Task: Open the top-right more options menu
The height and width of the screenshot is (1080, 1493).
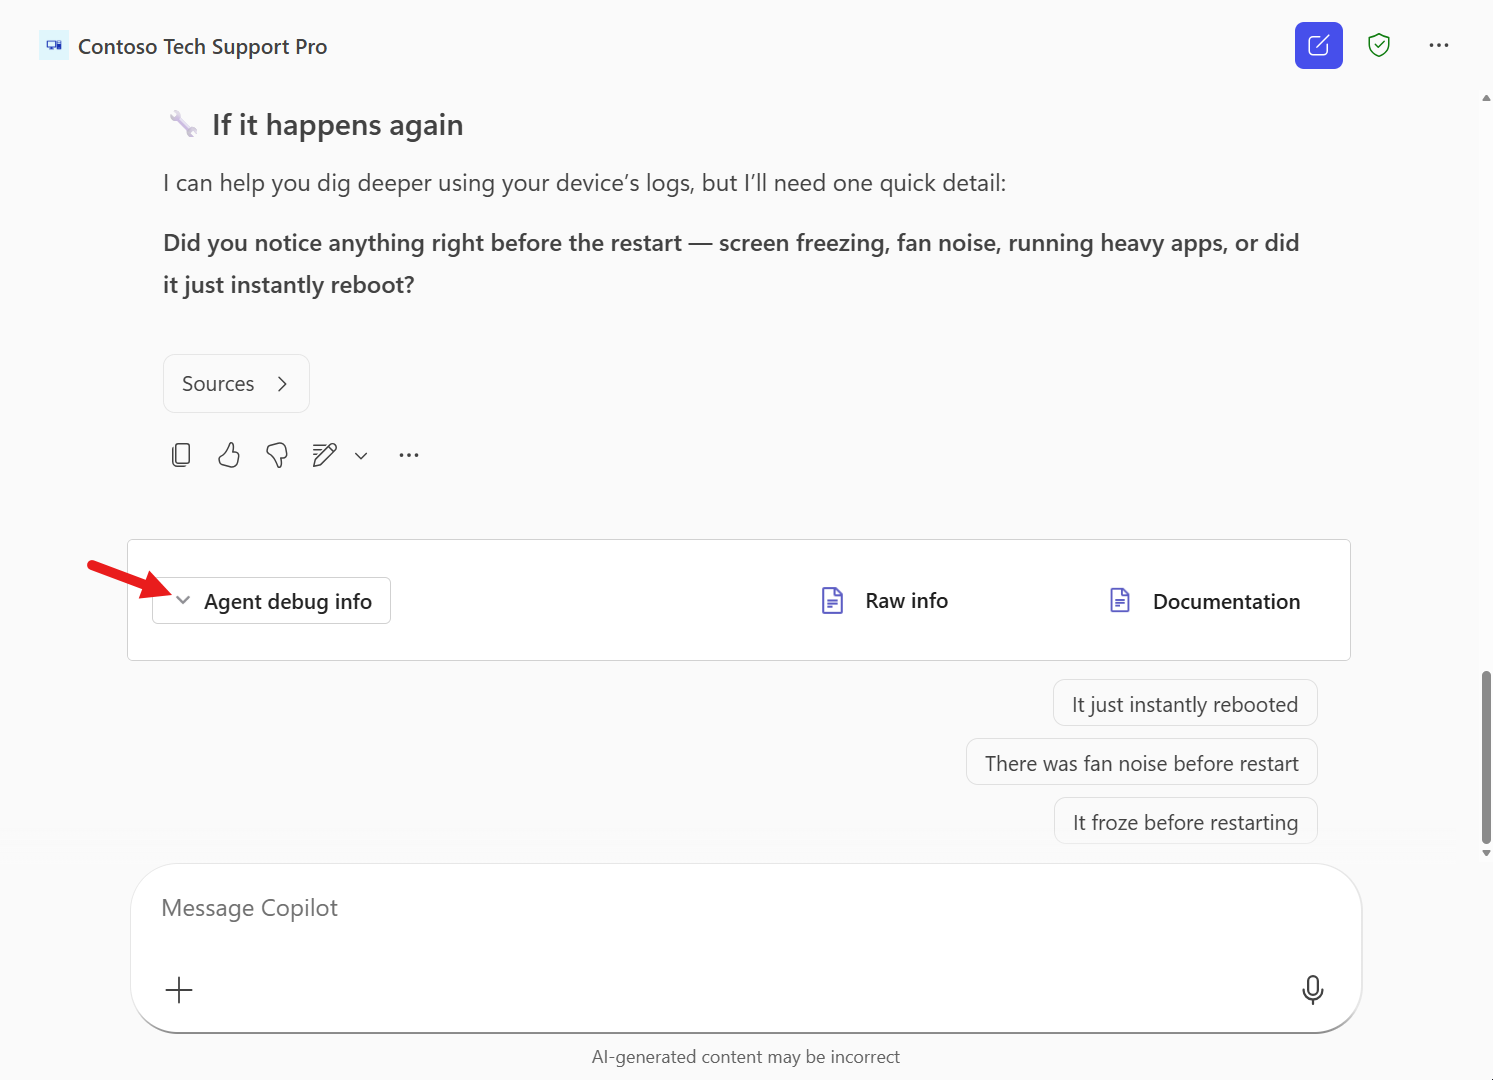Action: click(1439, 46)
